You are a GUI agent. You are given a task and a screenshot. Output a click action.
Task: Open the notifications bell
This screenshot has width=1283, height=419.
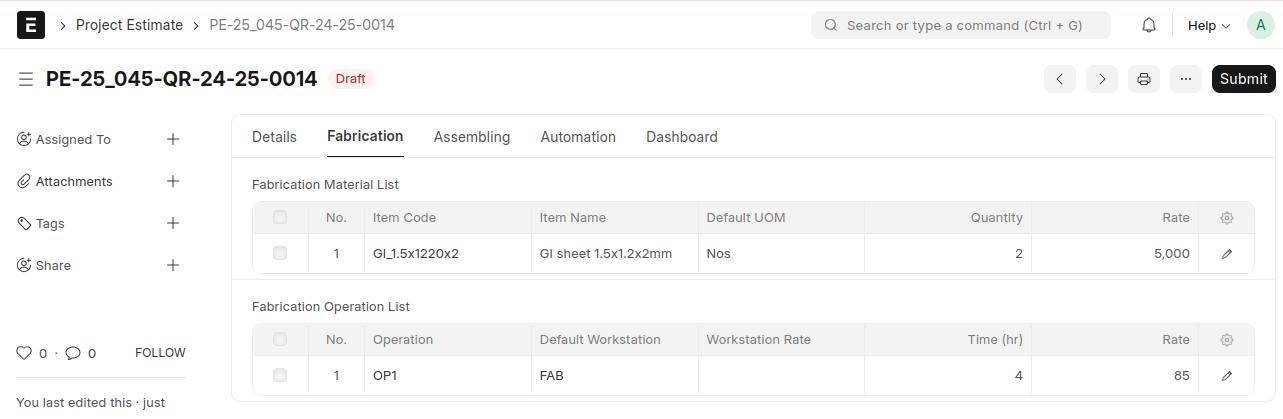1149,25
